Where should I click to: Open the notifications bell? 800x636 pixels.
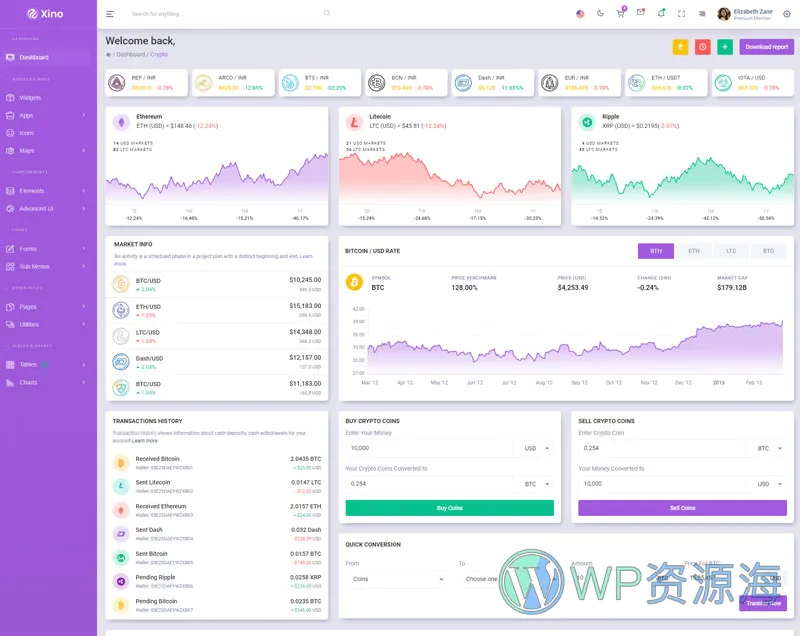[661, 14]
